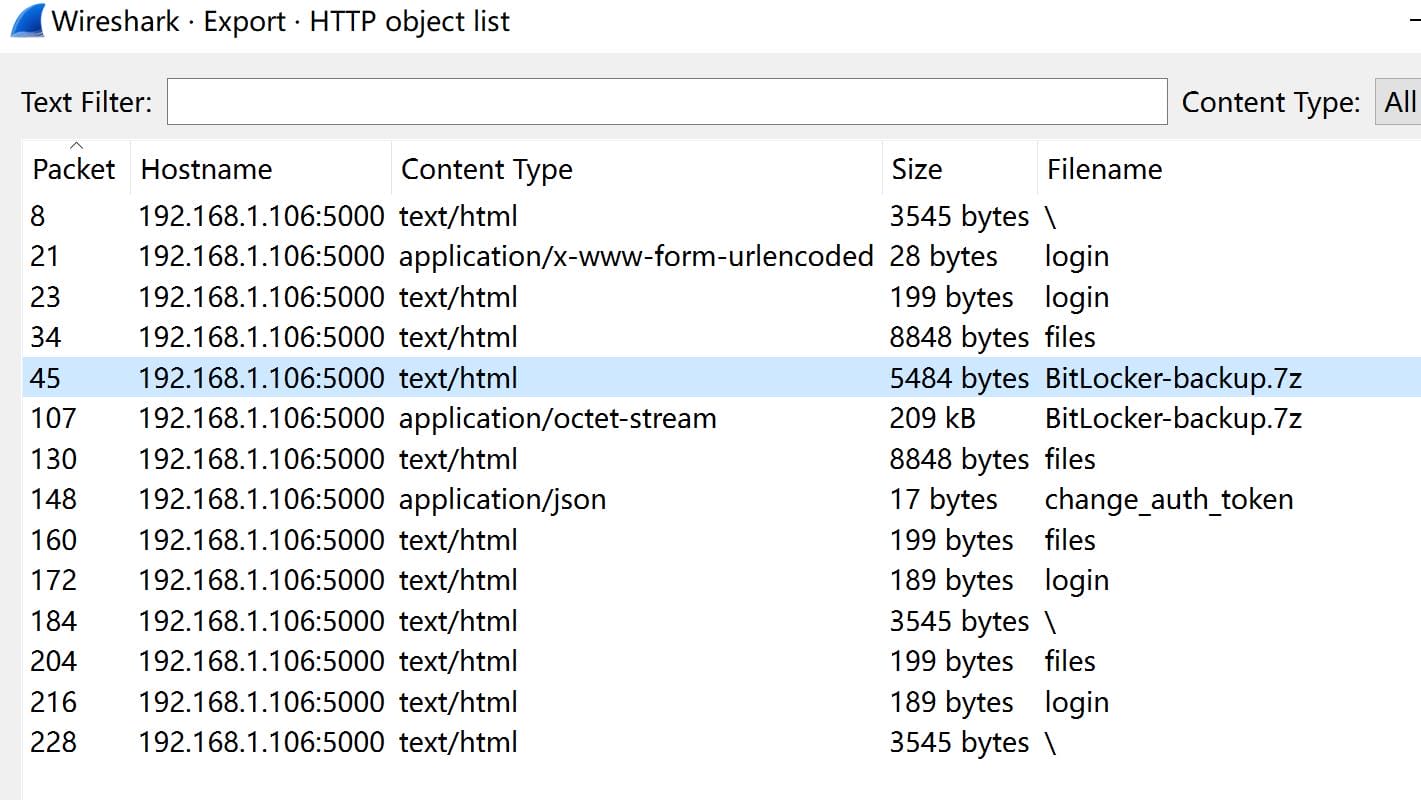Select packet 216 login row

tap(721, 702)
